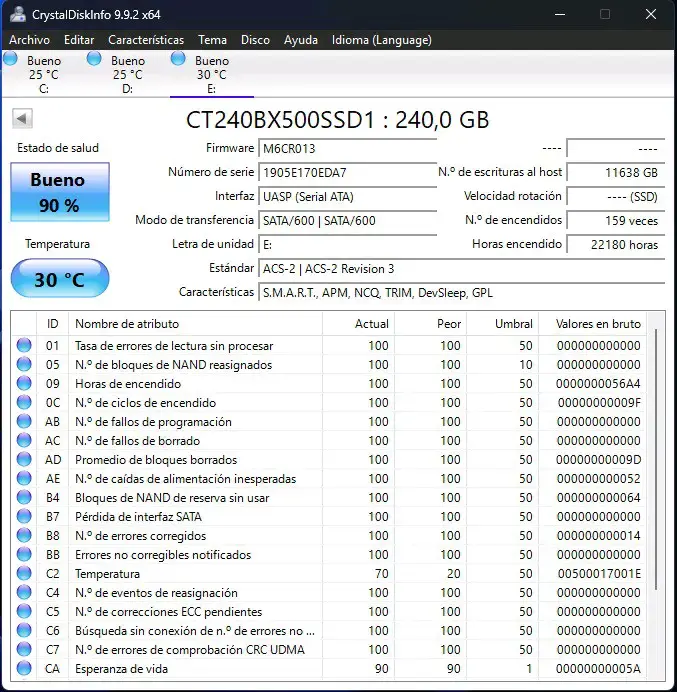Image resolution: width=677 pixels, height=692 pixels.
Task: Select row Tasa de errores de lectura sin procesar
Action: [x=329, y=346]
